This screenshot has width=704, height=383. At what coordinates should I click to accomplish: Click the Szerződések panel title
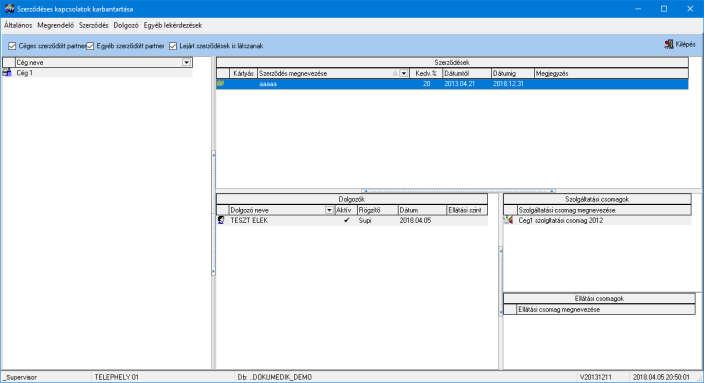pos(452,62)
